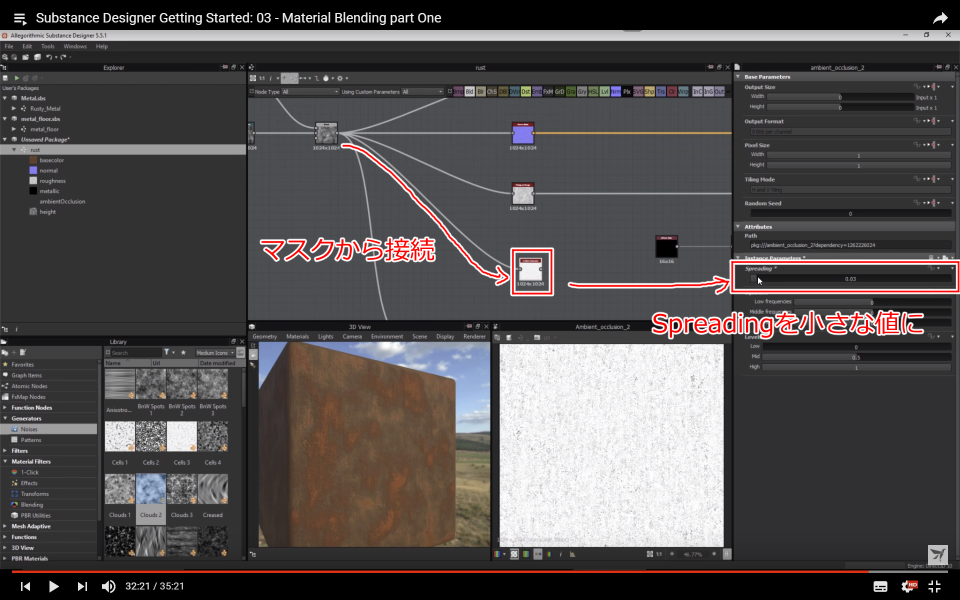Adjust the Levels High slider
Viewport: 960px width, 600px height.
856,367
